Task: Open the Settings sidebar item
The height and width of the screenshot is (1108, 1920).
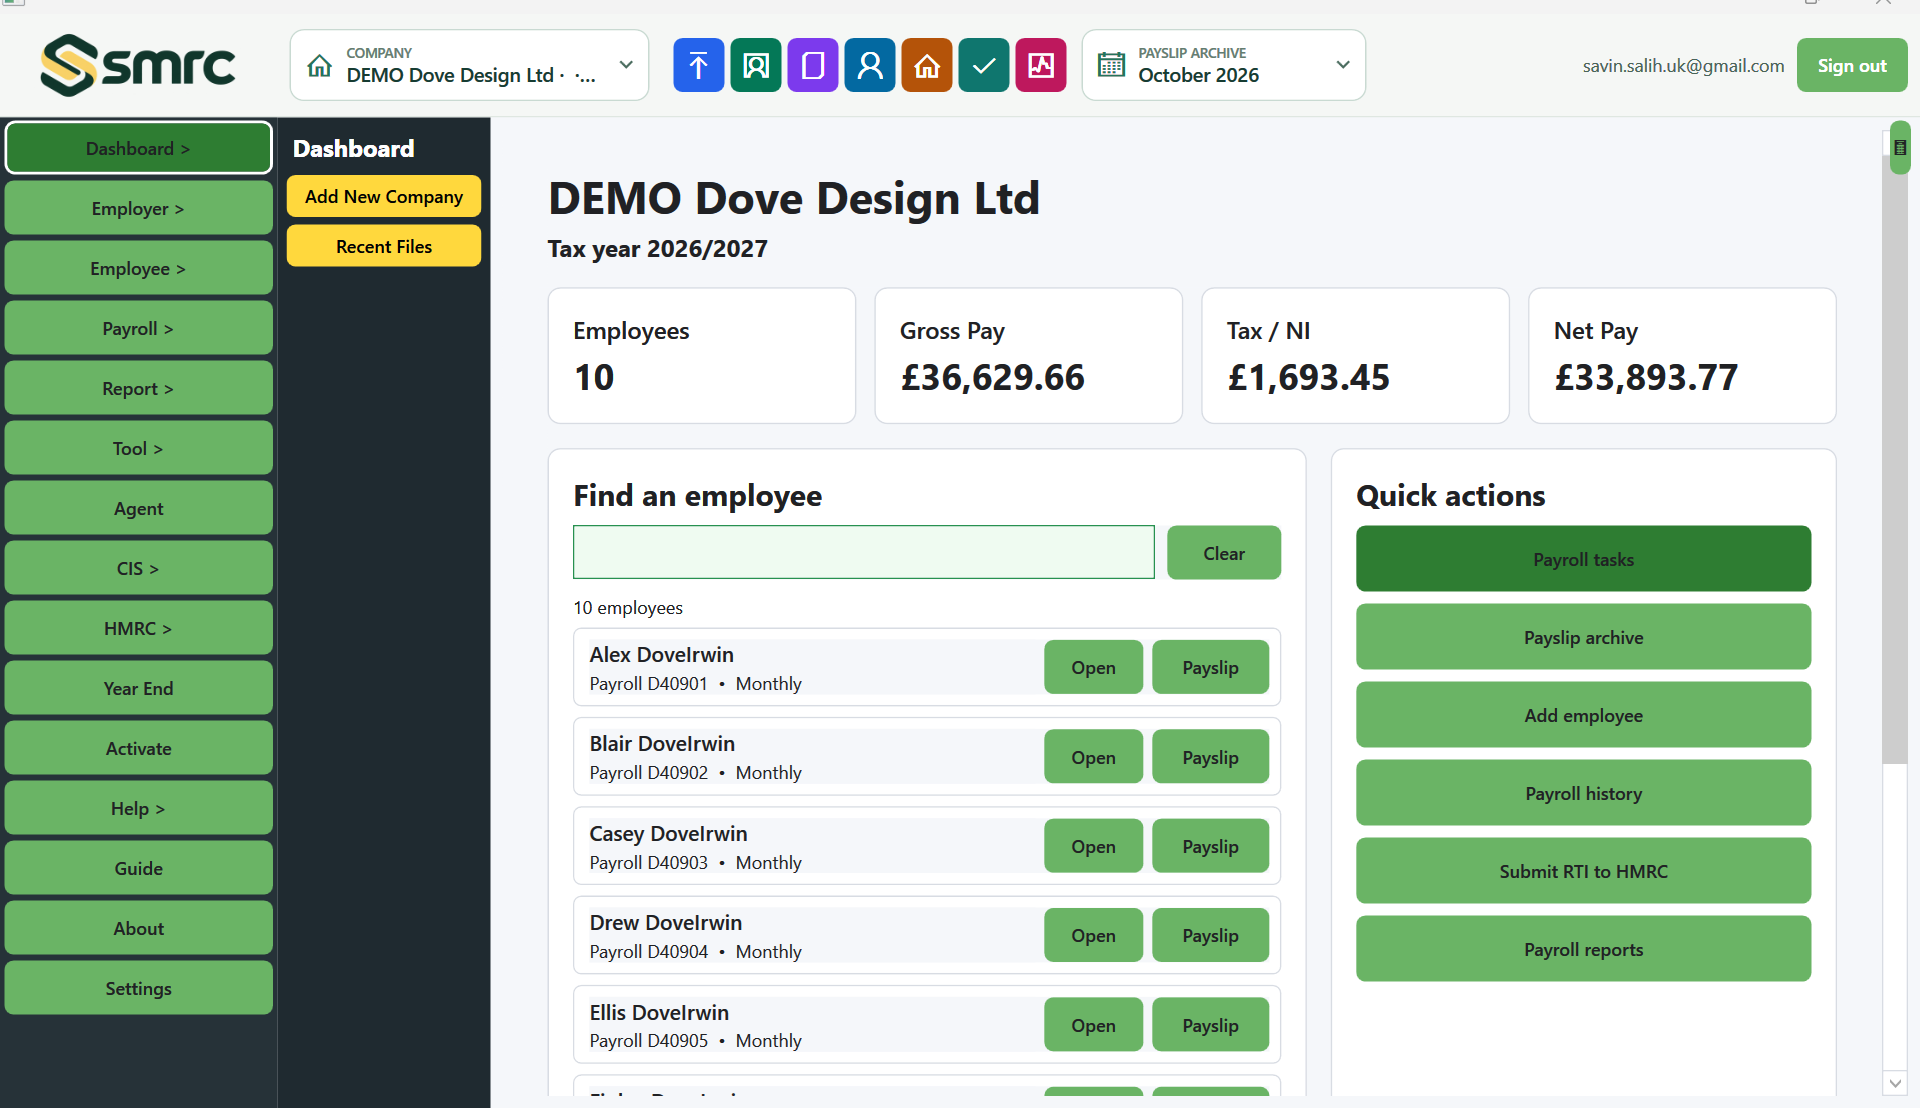Action: (138, 988)
